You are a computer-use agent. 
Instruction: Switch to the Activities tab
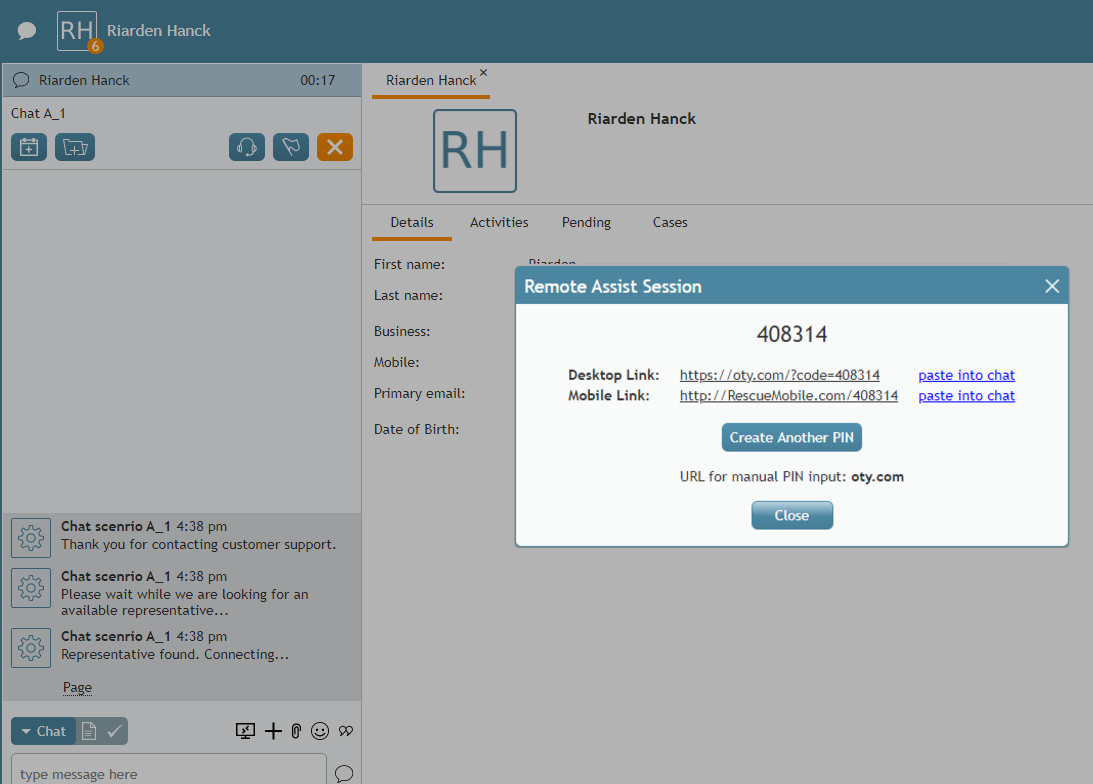click(x=499, y=222)
